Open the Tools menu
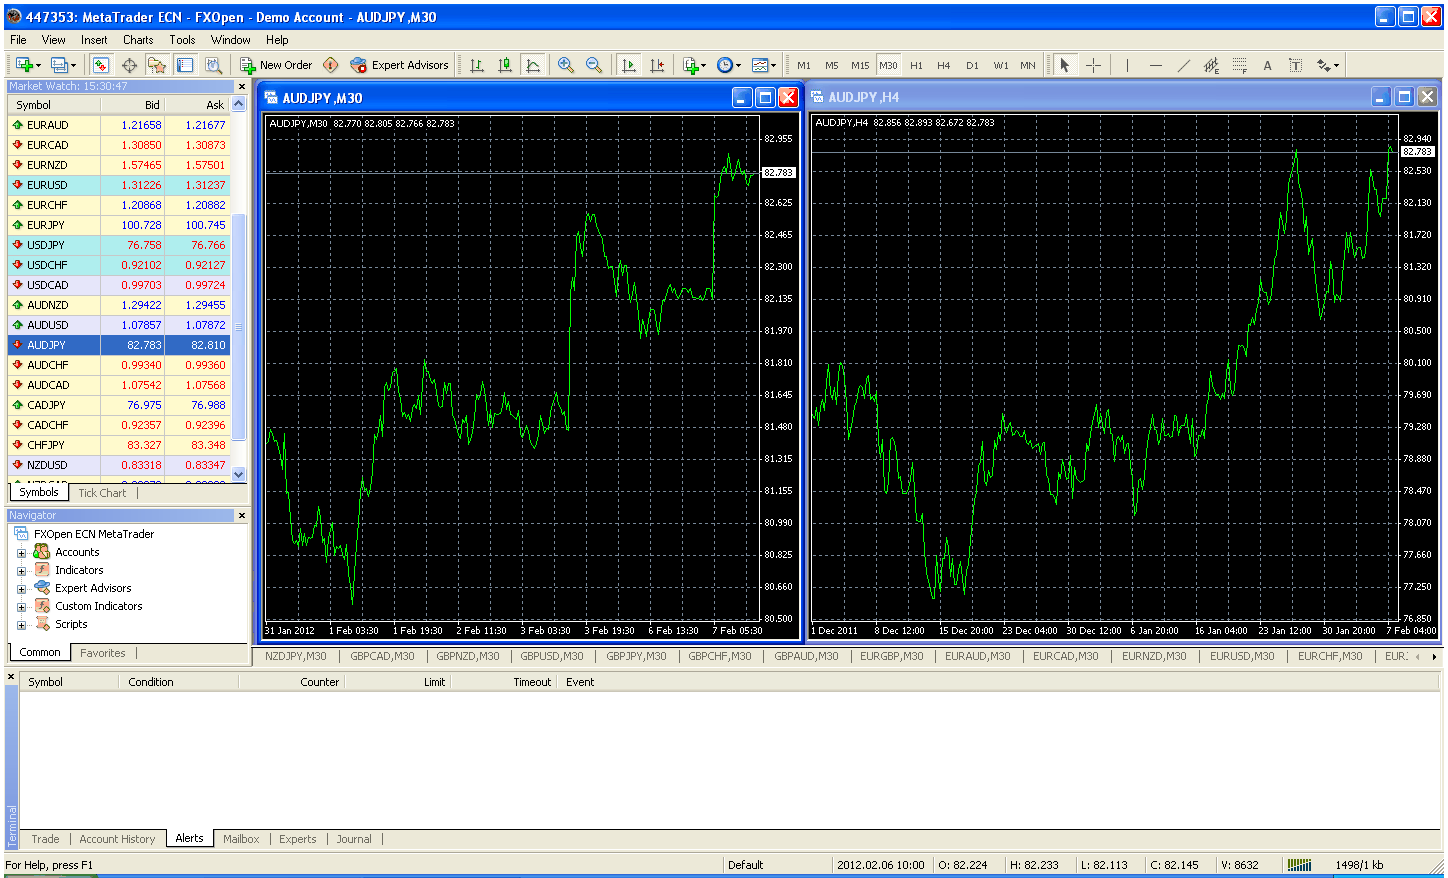 (x=182, y=40)
